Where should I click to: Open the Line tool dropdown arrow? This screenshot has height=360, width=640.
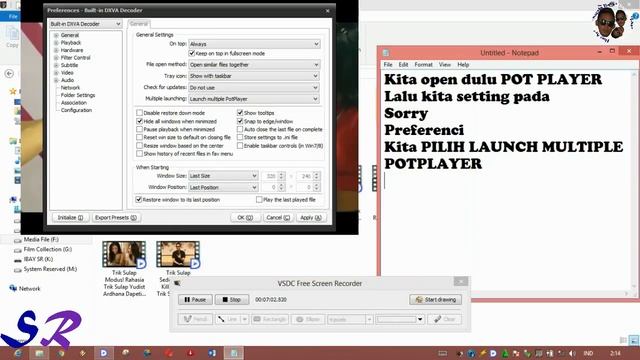pyautogui.click(x=245, y=319)
